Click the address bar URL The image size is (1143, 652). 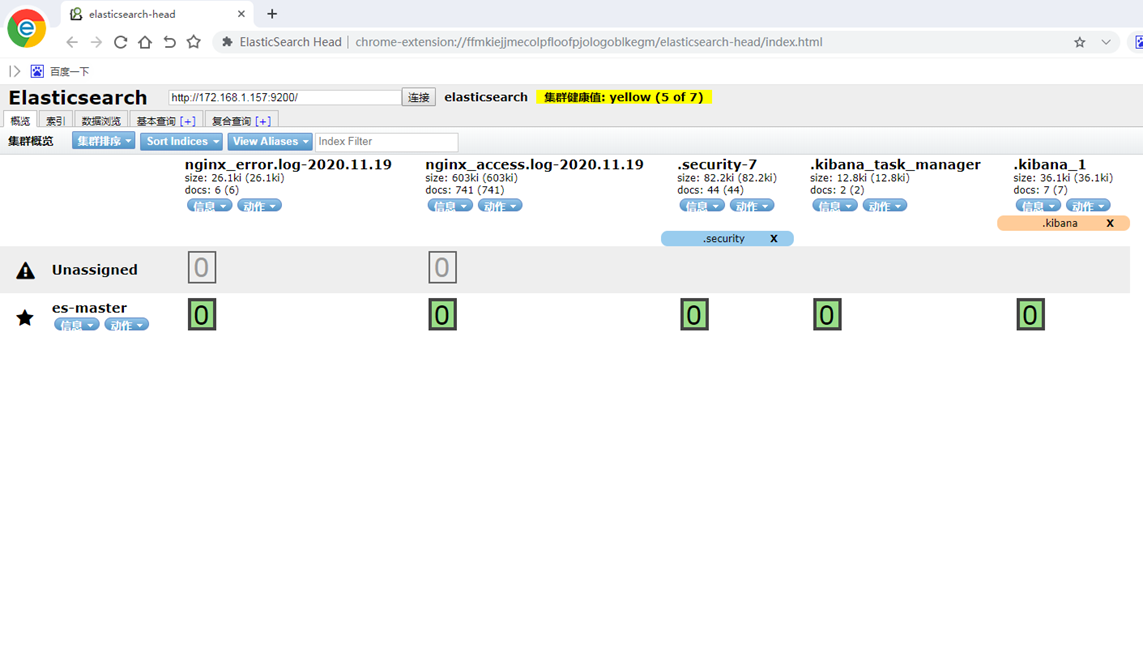click(589, 42)
